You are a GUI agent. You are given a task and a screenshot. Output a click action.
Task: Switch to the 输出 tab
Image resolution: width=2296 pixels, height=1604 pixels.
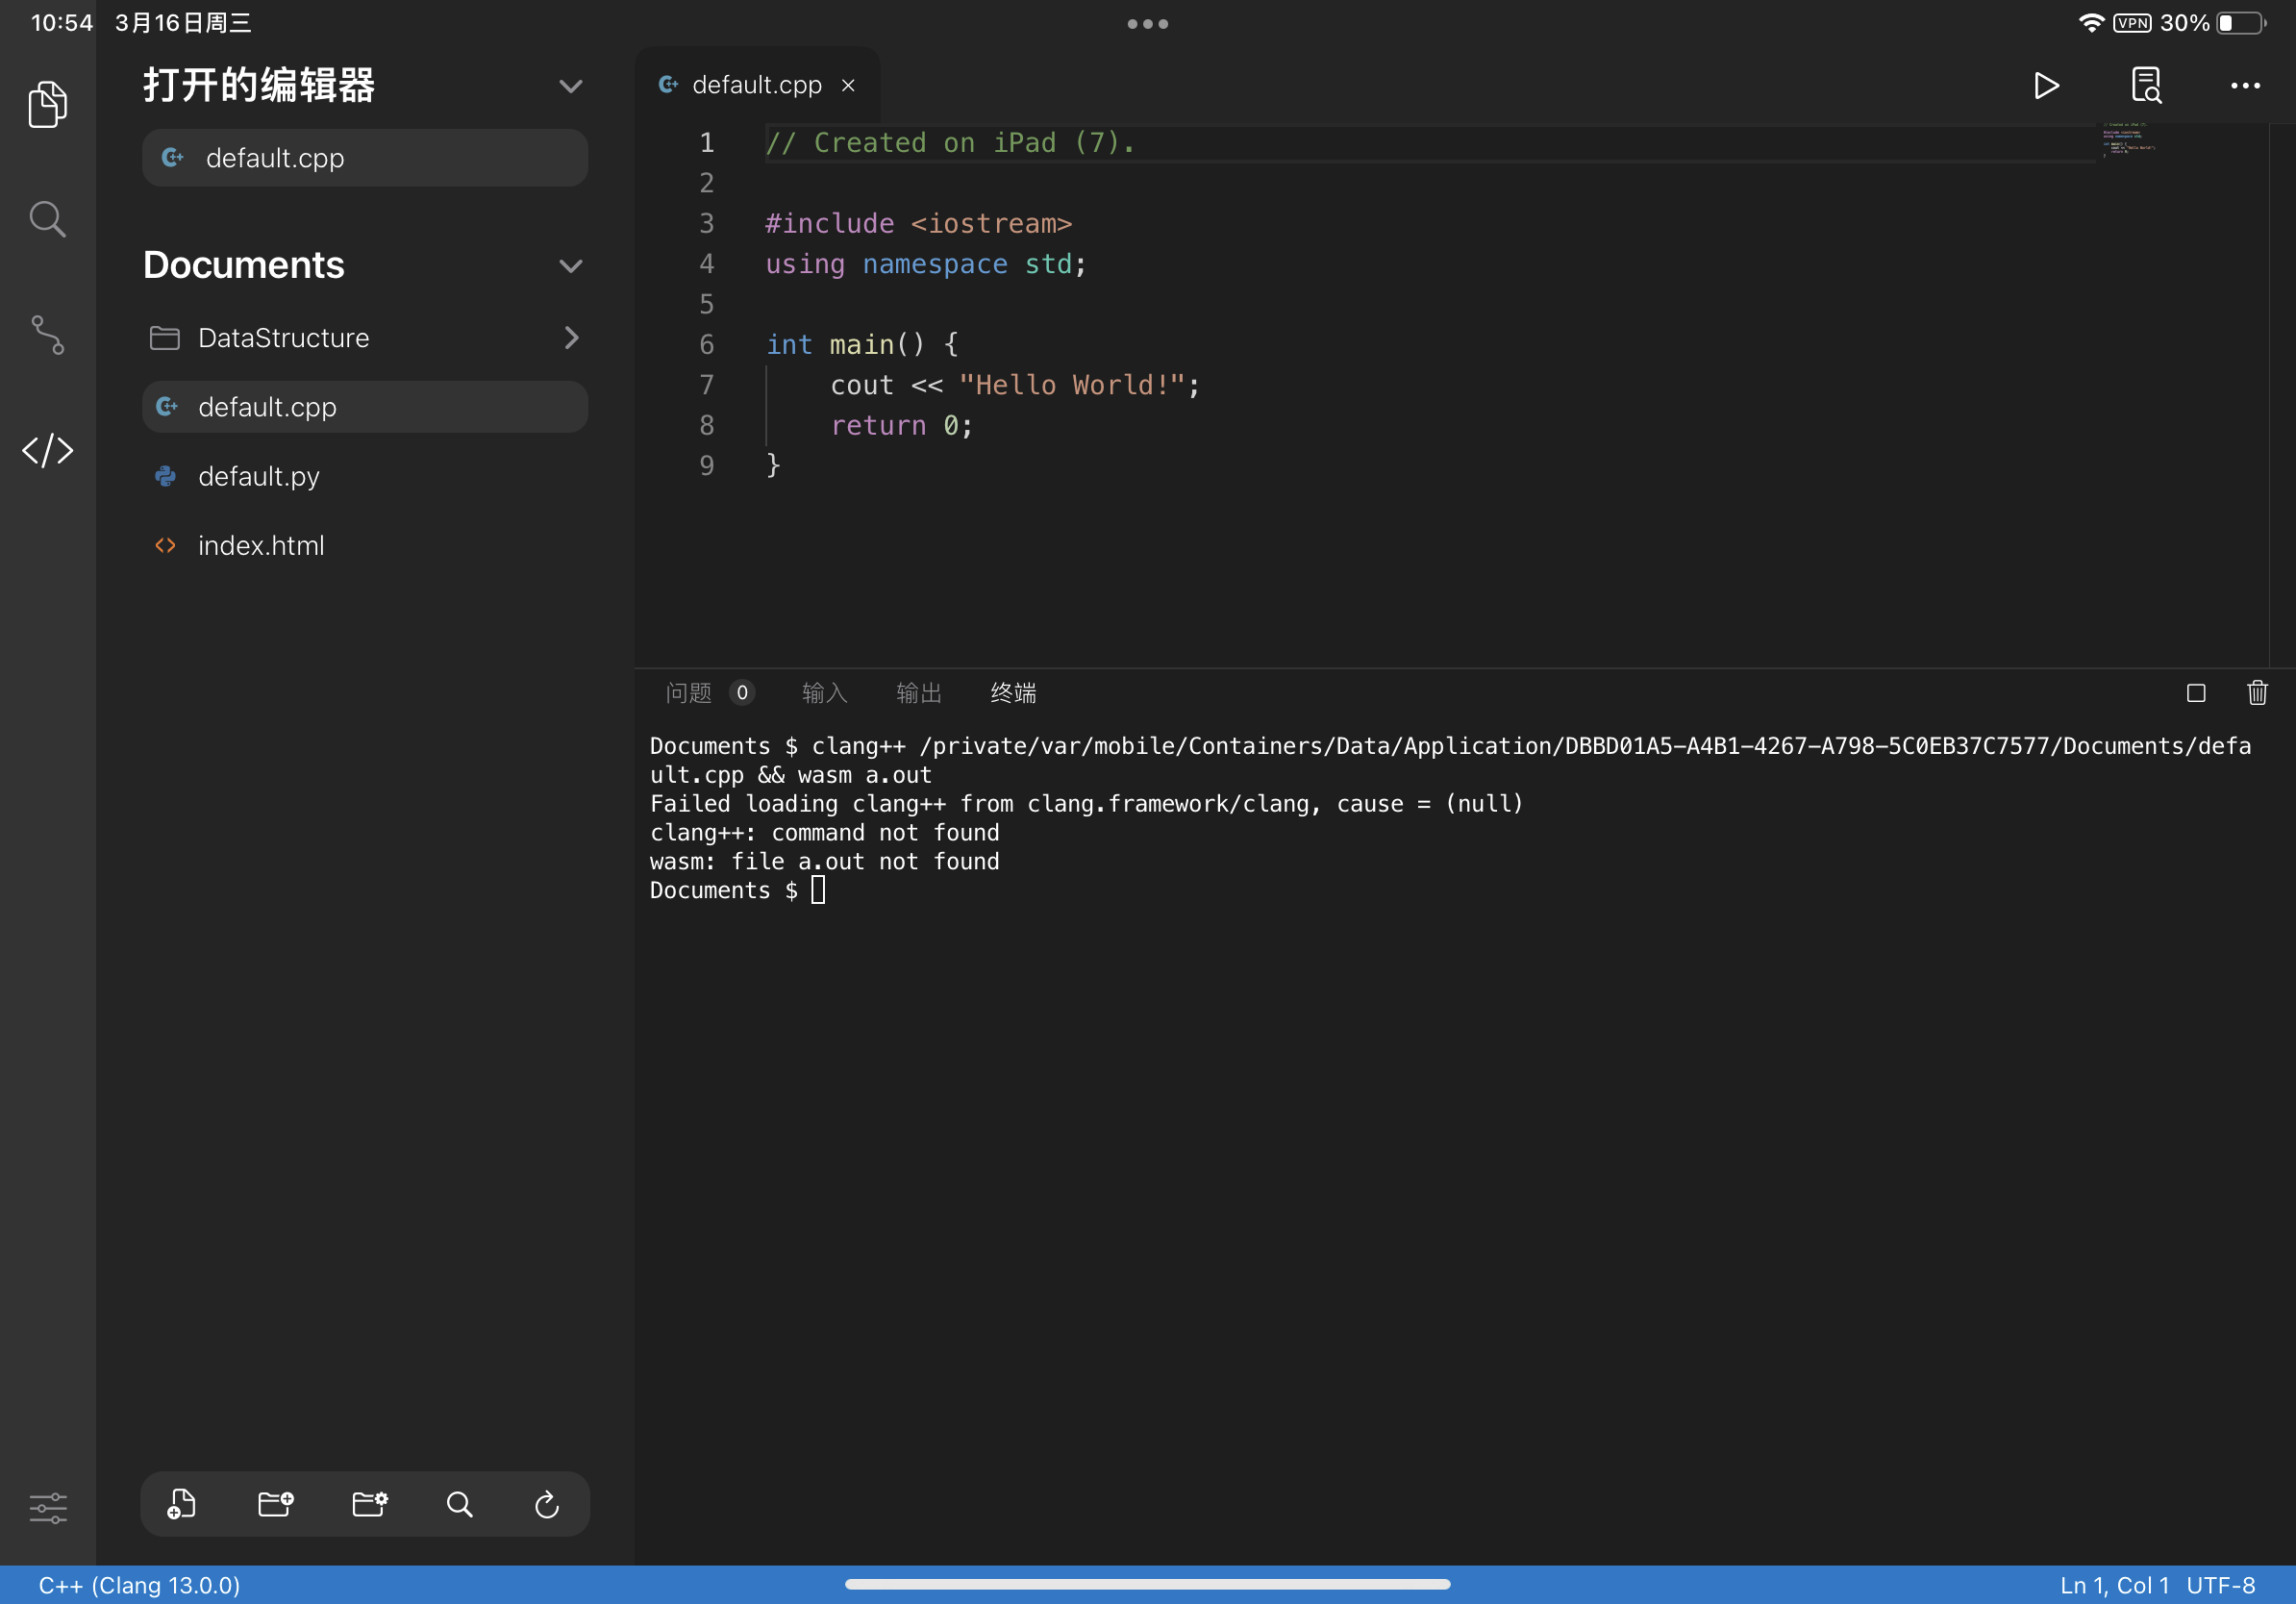[919, 692]
